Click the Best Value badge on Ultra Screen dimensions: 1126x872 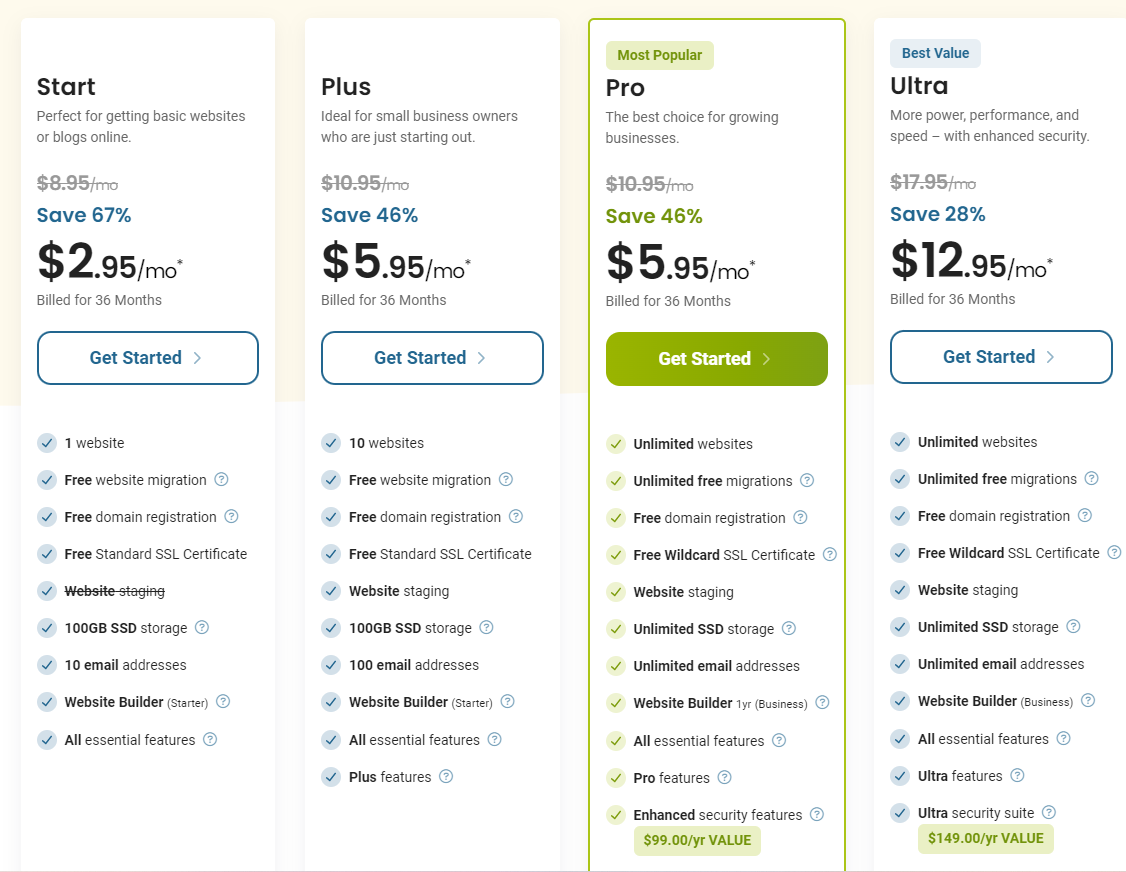[x=935, y=54]
